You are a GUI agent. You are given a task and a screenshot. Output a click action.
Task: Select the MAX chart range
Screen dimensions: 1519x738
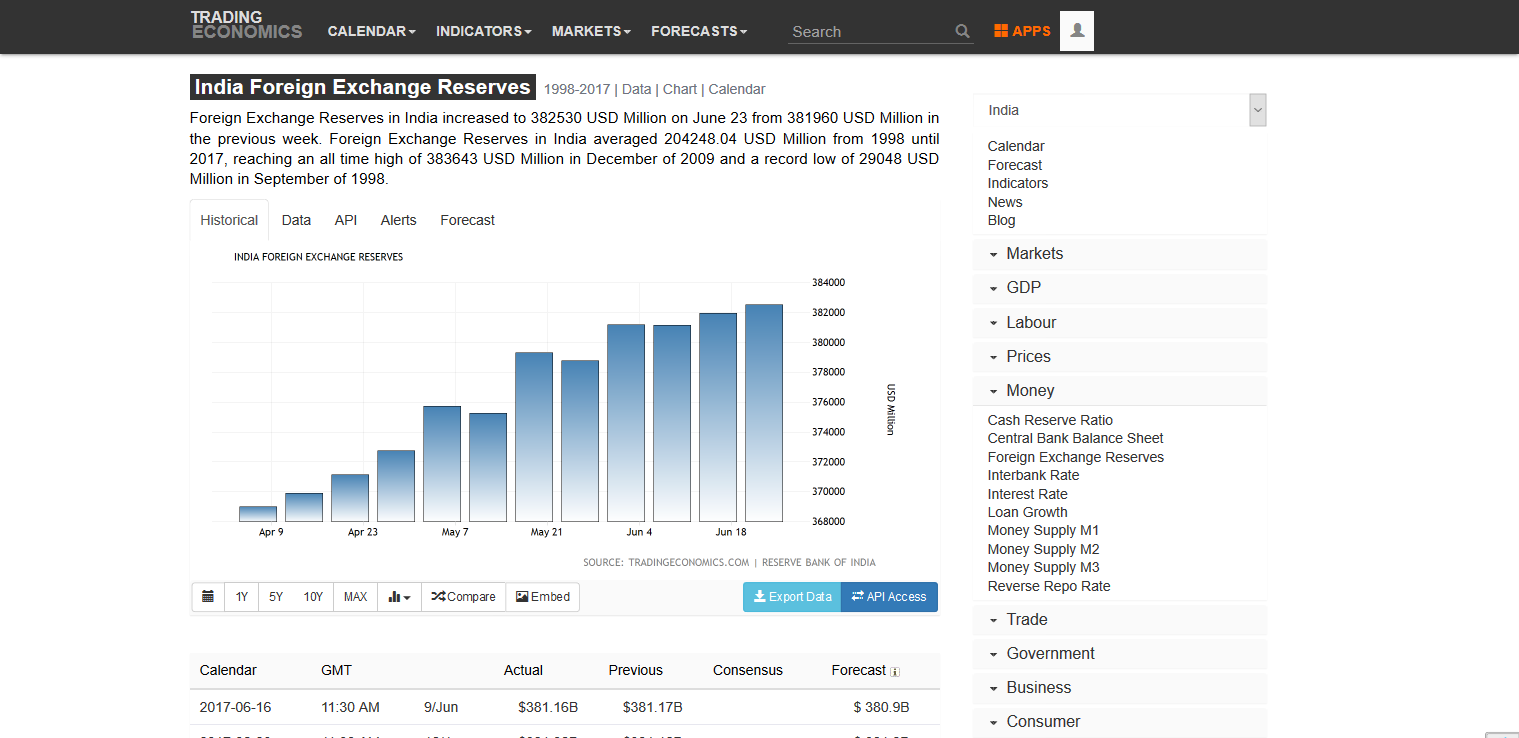click(x=355, y=597)
